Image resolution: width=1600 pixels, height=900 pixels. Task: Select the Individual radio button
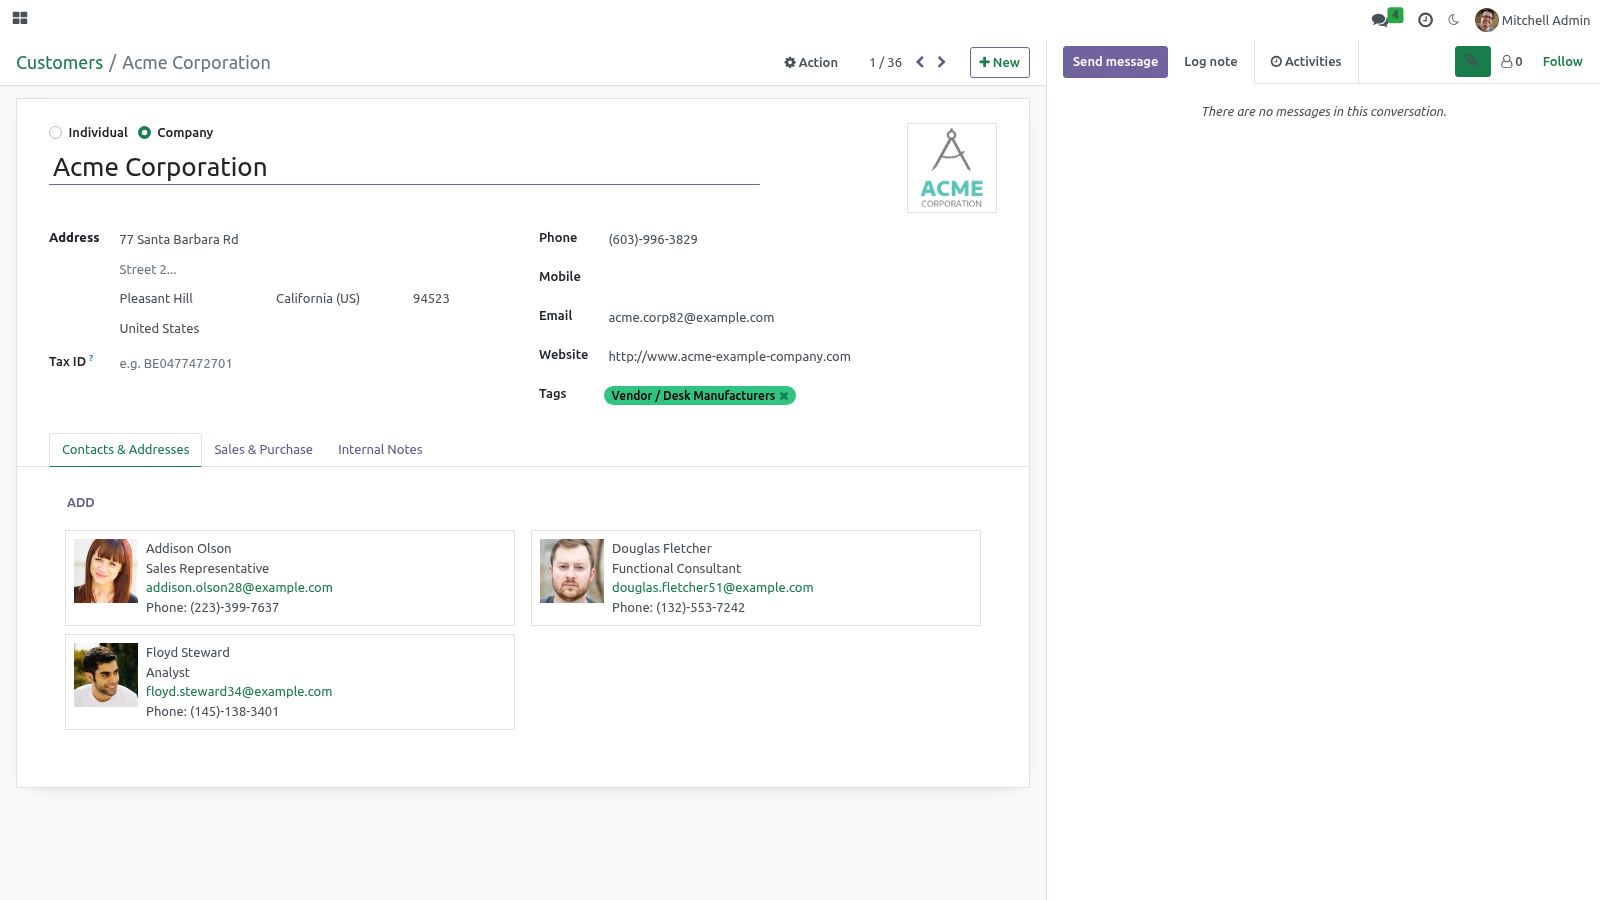pos(56,133)
